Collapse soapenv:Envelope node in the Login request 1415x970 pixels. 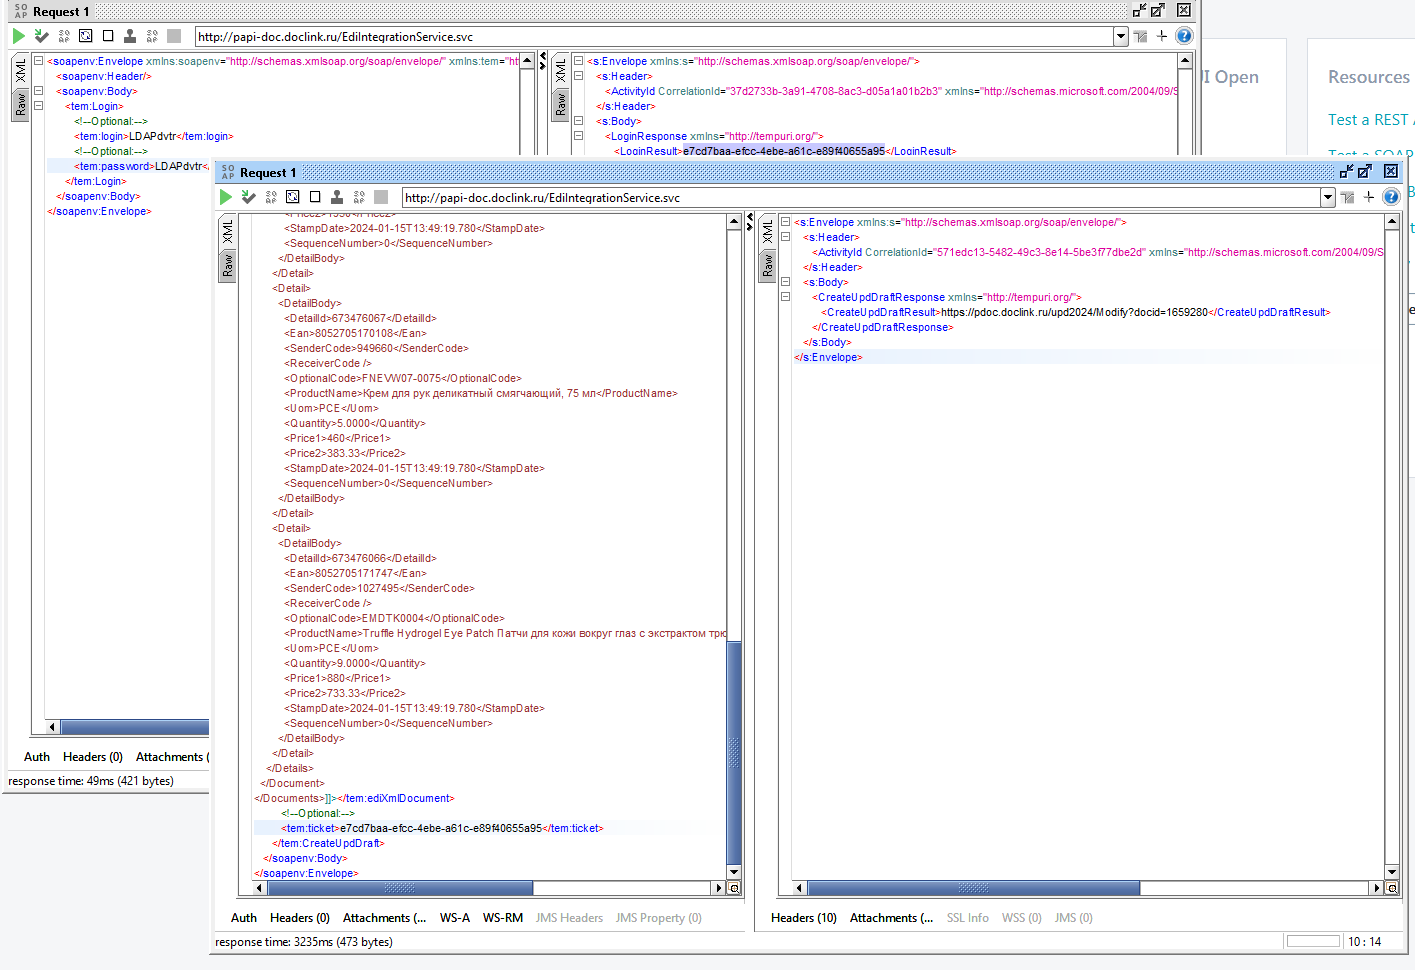click(x=38, y=60)
